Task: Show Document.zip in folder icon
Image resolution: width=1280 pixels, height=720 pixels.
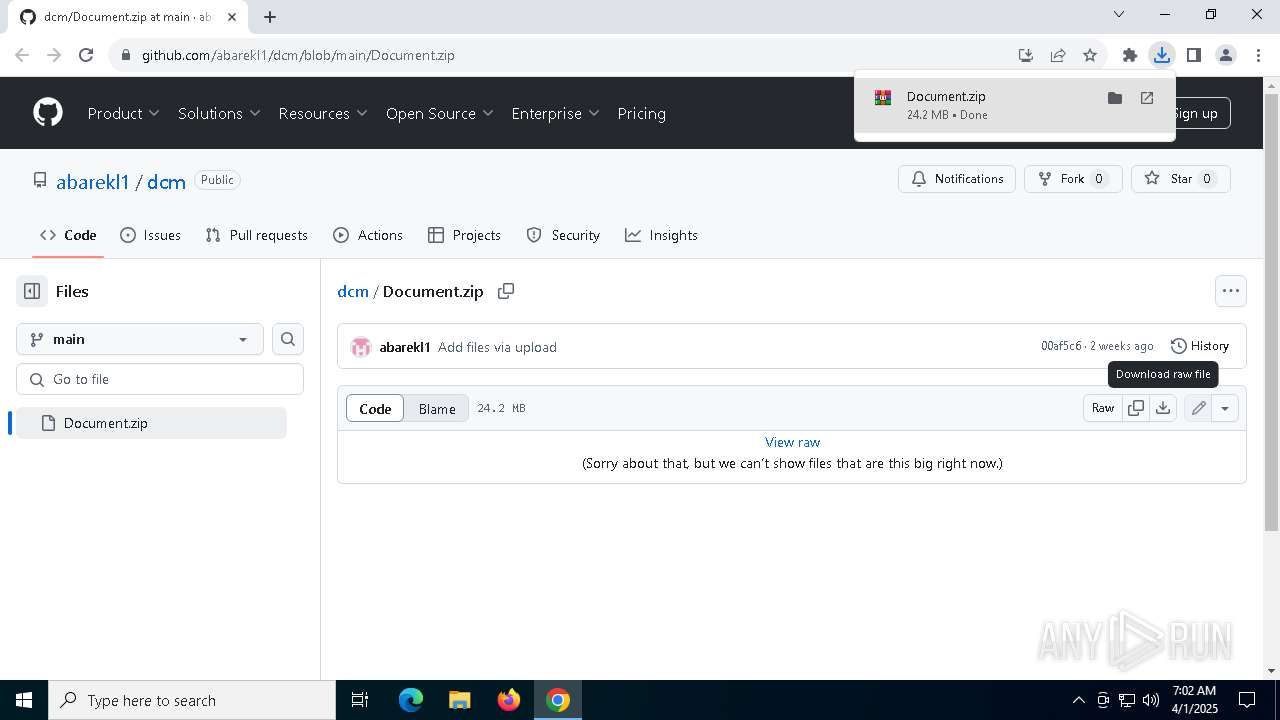Action: click(x=1115, y=98)
